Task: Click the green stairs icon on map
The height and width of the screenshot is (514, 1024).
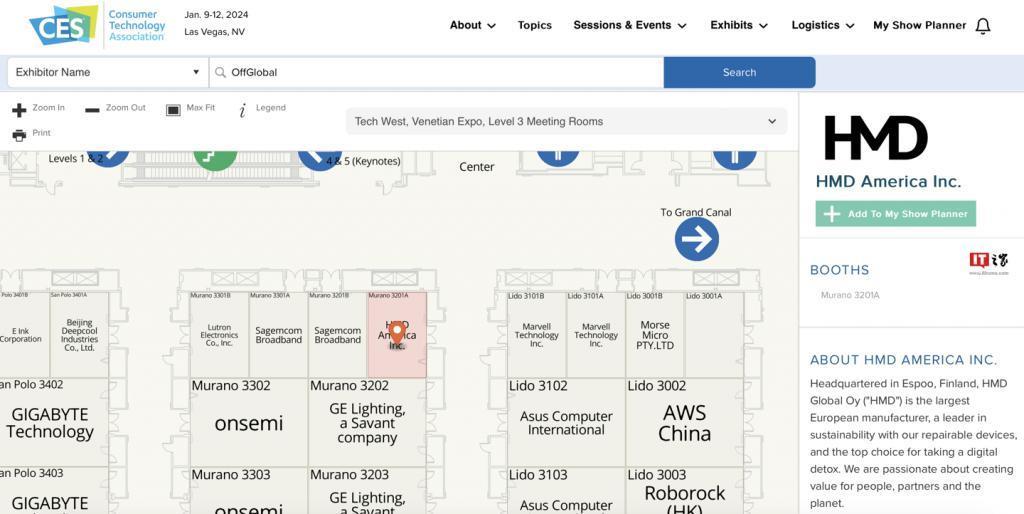Action: point(215,156)
